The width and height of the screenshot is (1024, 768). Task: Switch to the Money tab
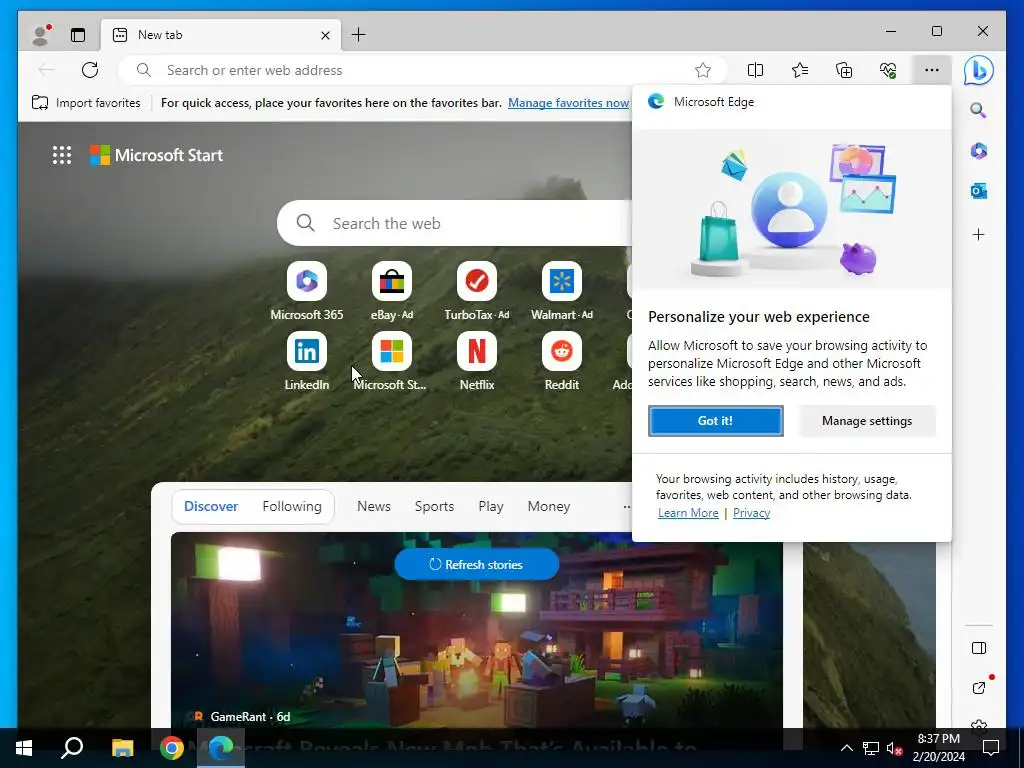(549, 506)
